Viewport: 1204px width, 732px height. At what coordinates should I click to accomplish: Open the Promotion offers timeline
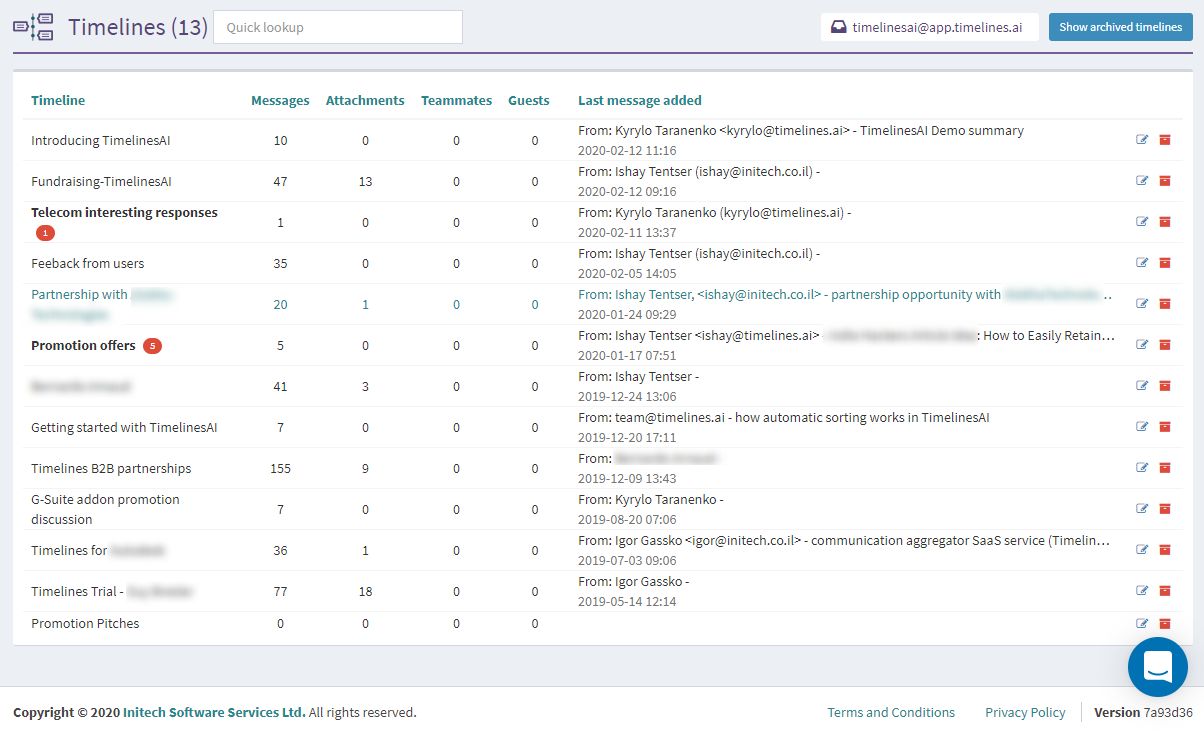point(83,345)
